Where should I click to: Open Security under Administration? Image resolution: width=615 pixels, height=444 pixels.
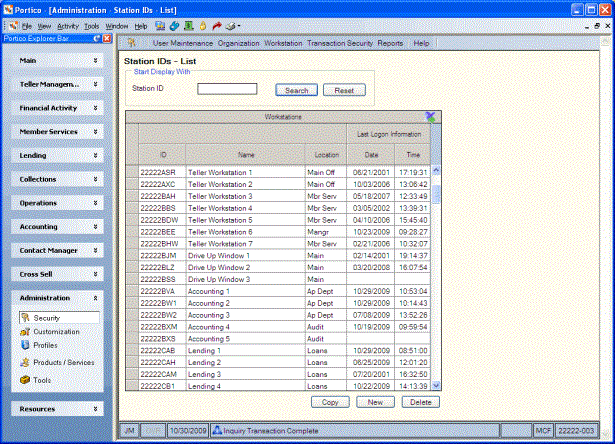click(59, 318)
